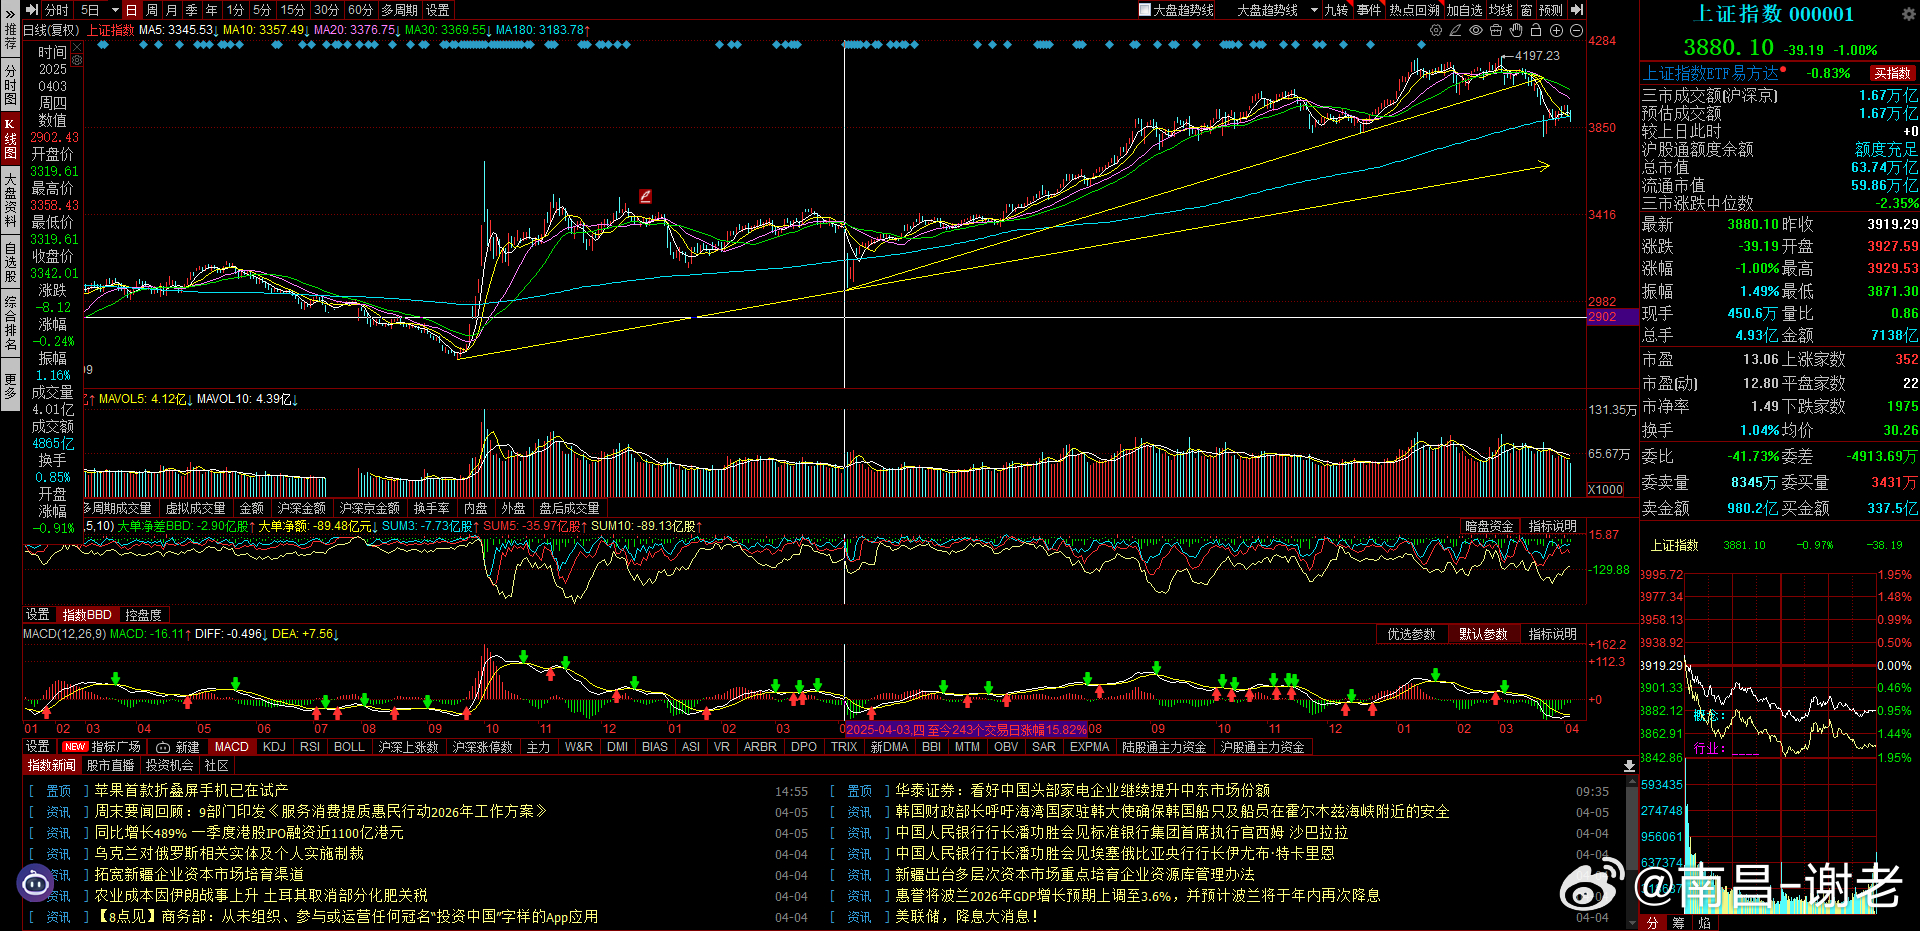
Task: Open news 美联储，降息大消息！
Action: [967, 916]
